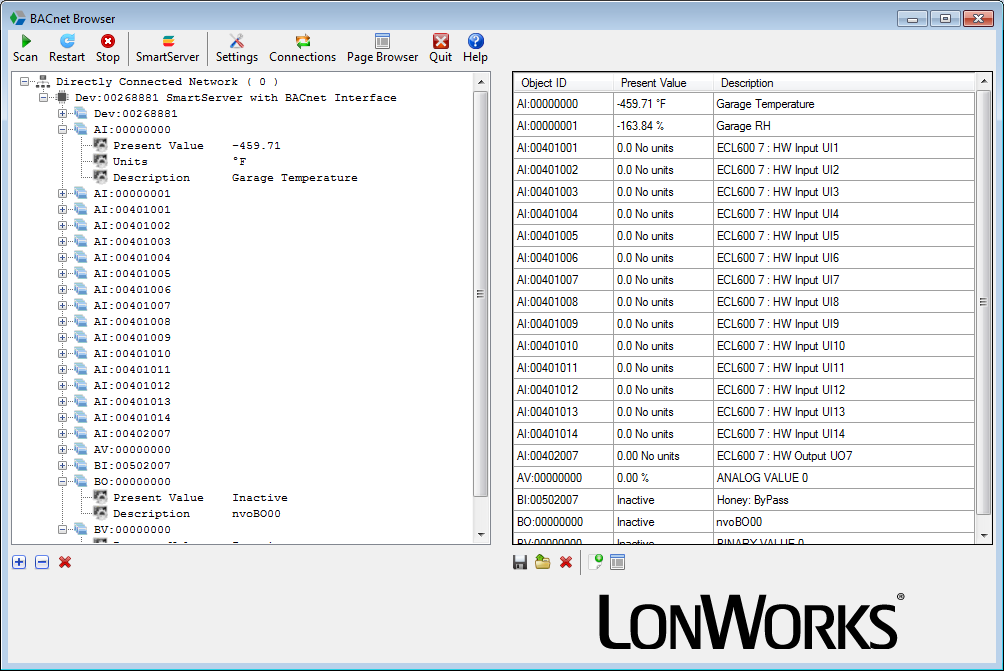Click ECL600 7 : HW Output UO7 cell

(x=844, y=456)
